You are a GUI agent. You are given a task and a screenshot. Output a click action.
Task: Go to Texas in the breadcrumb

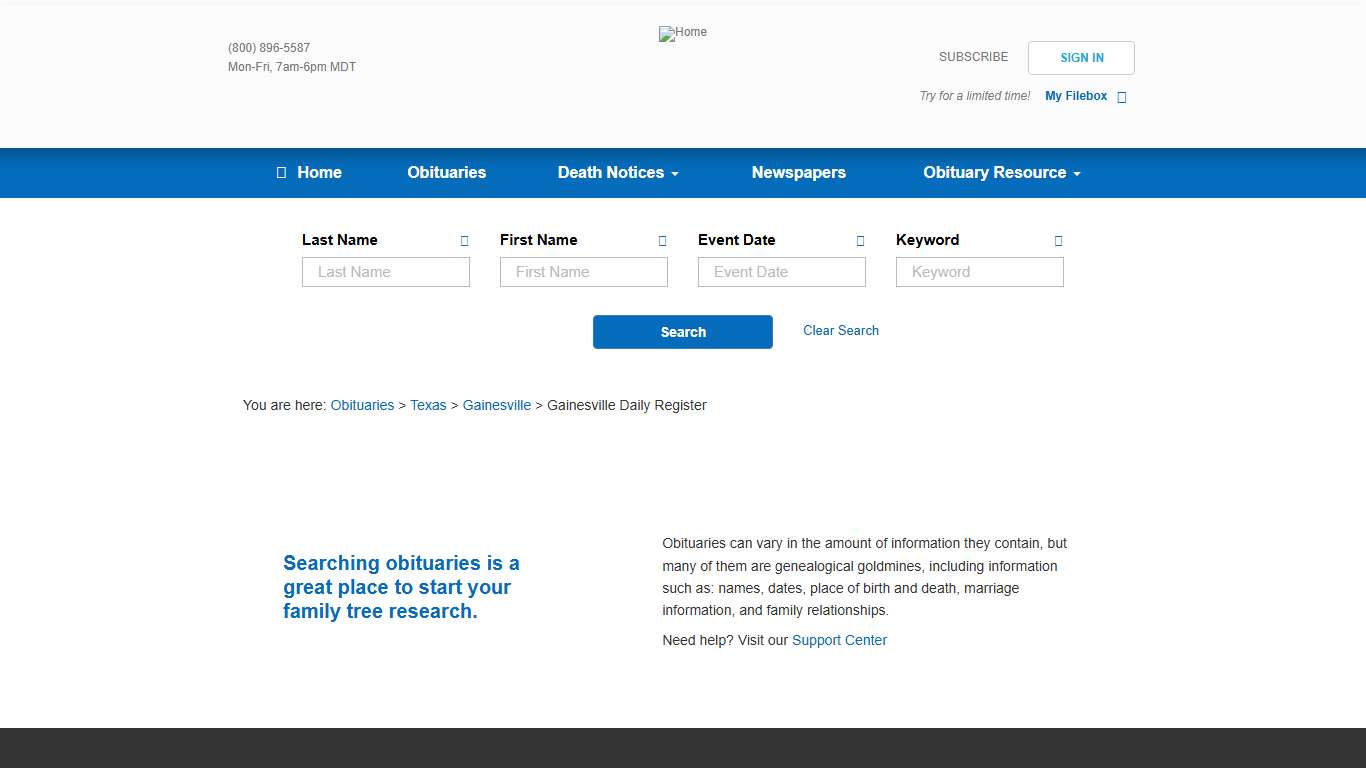(428, 405)
